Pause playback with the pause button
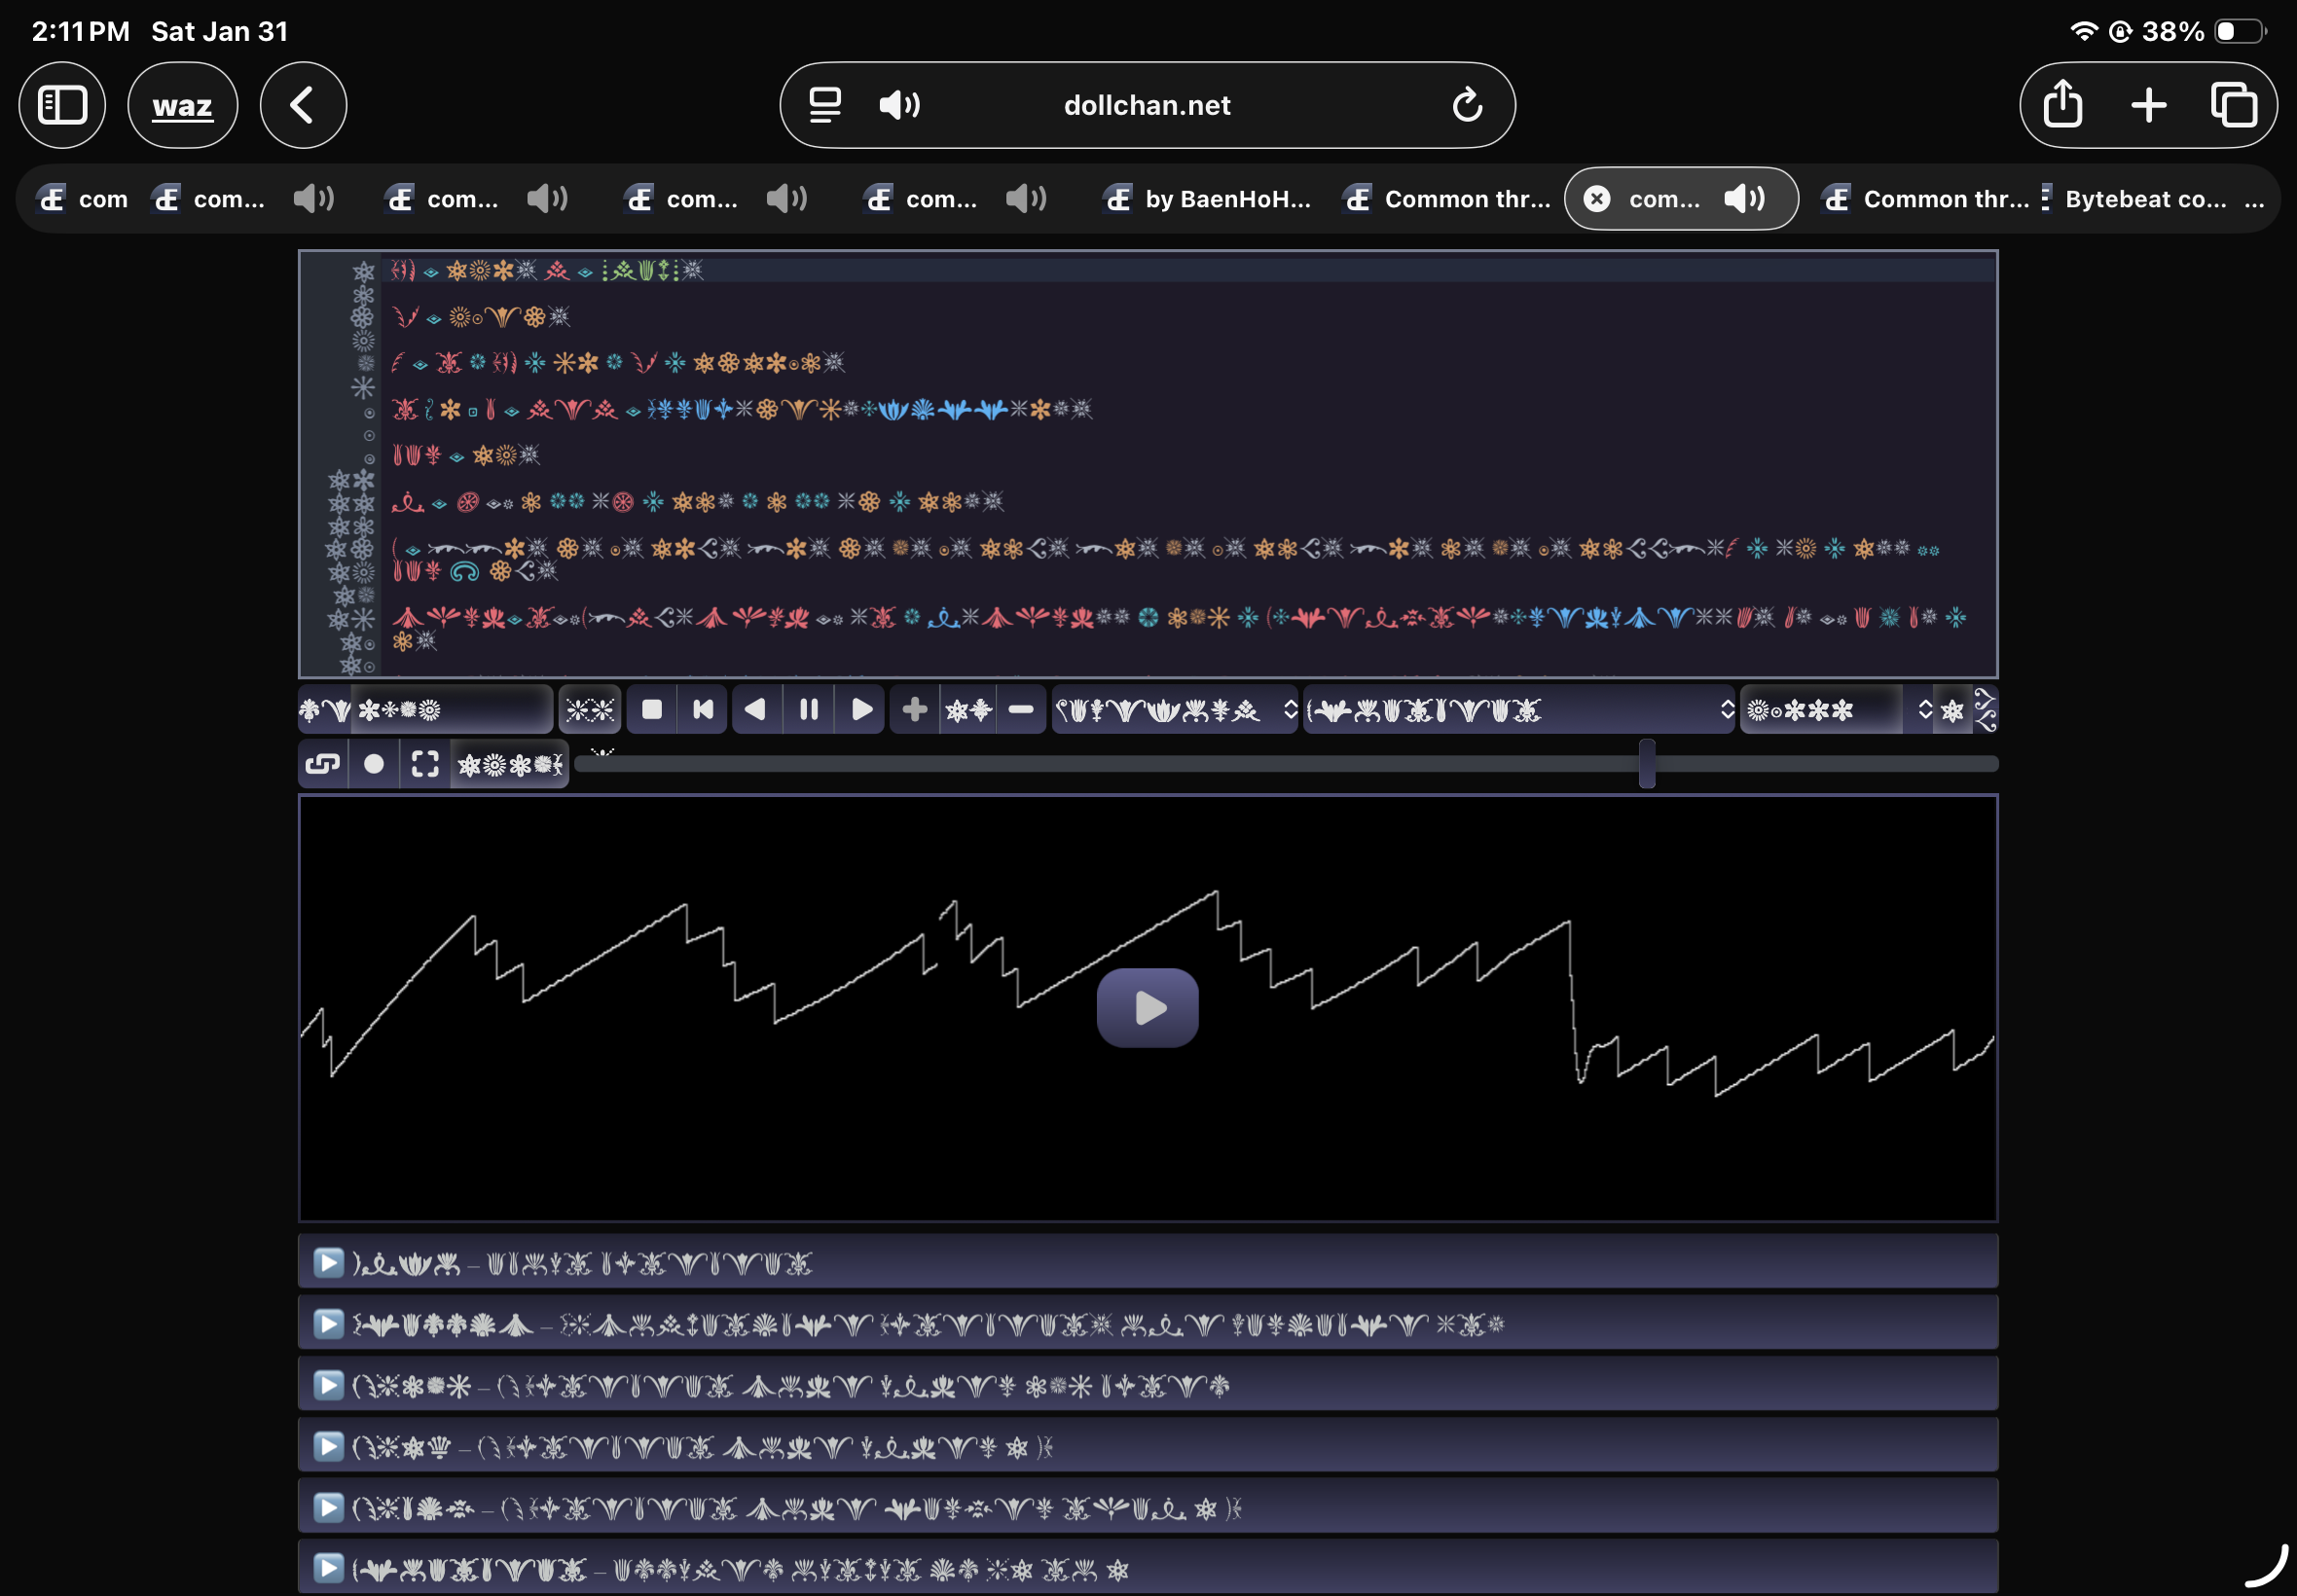Image resolution: width=2297 pixels, height=1596 pixels. point(809,710)
